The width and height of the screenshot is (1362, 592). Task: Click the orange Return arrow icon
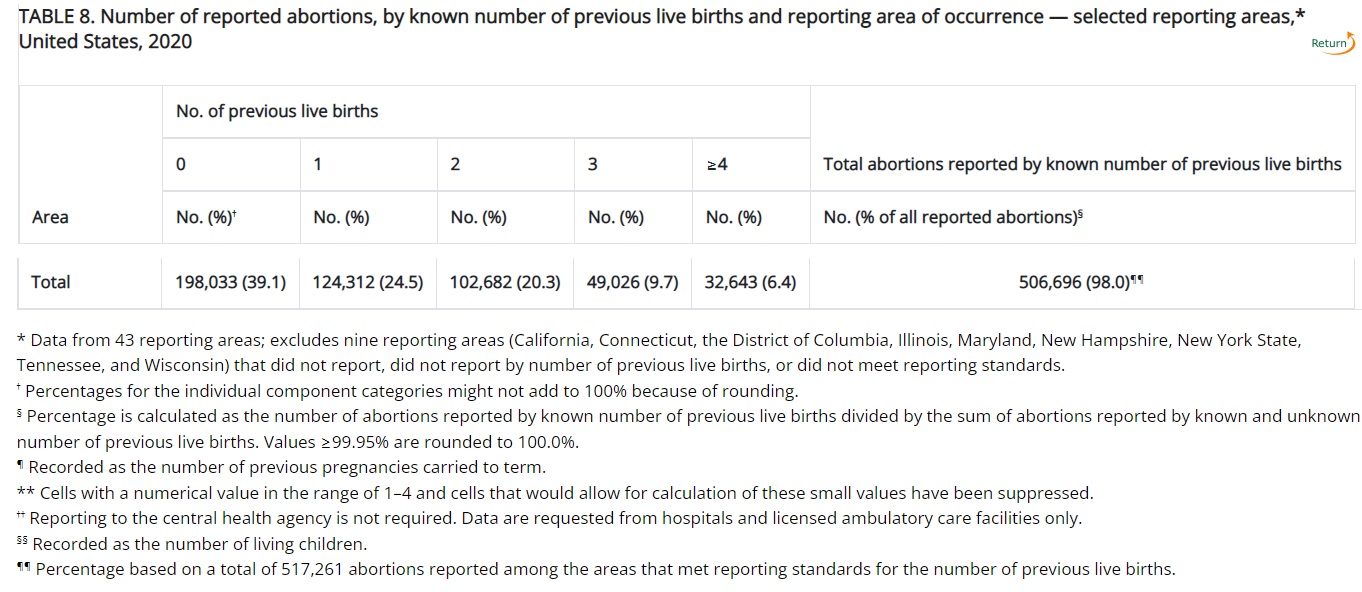1352,43
